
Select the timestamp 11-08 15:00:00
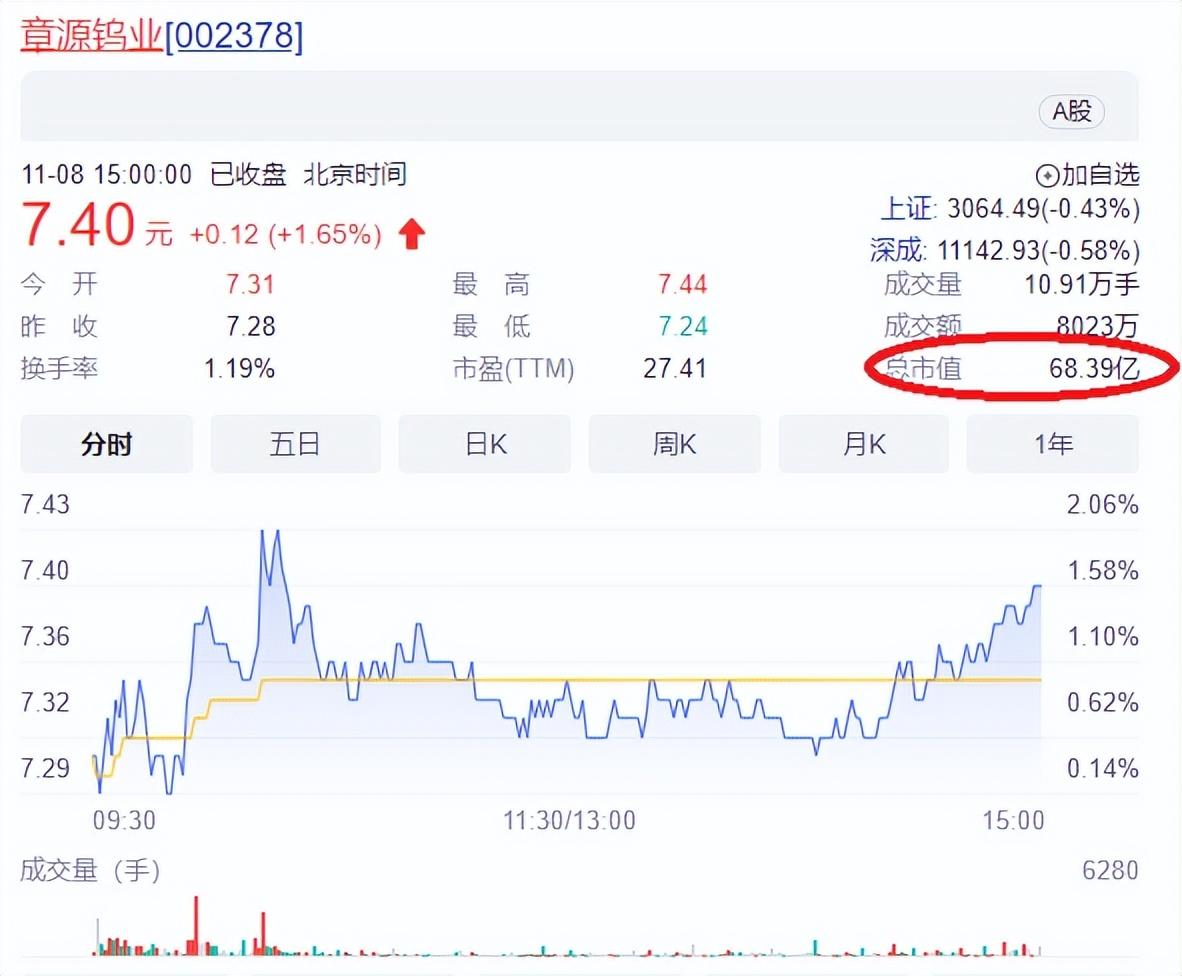pos(106,175)
